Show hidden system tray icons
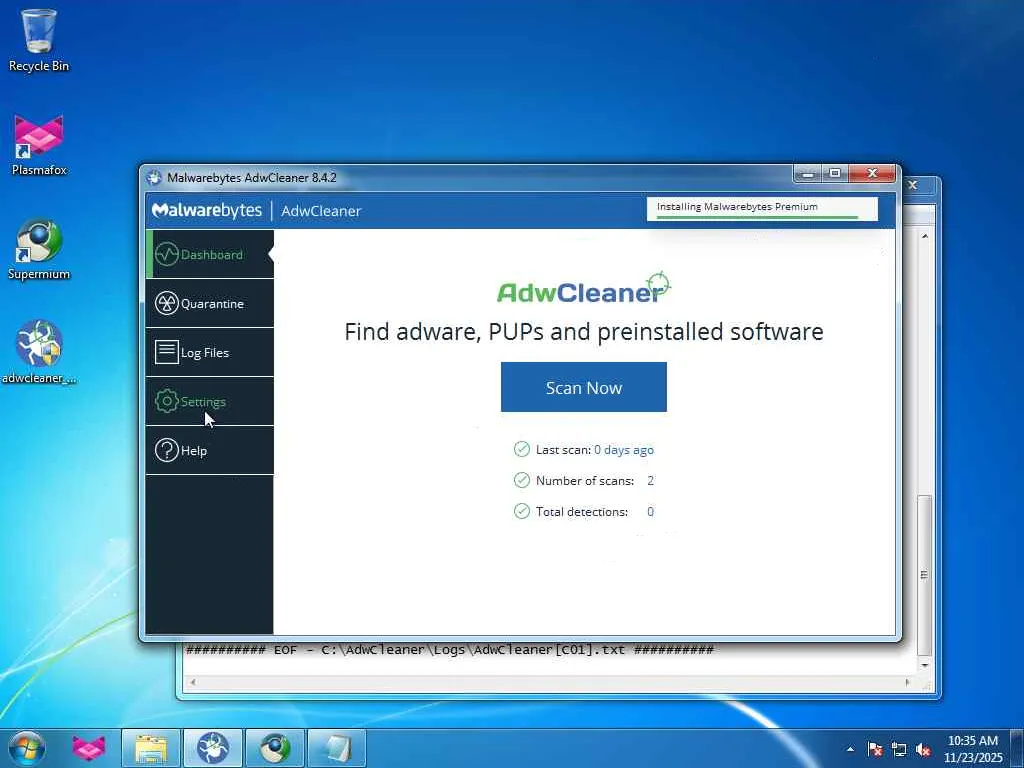The height and width of the screenshot is (768, 1024). pyautogui.click(x=850, y=749)
